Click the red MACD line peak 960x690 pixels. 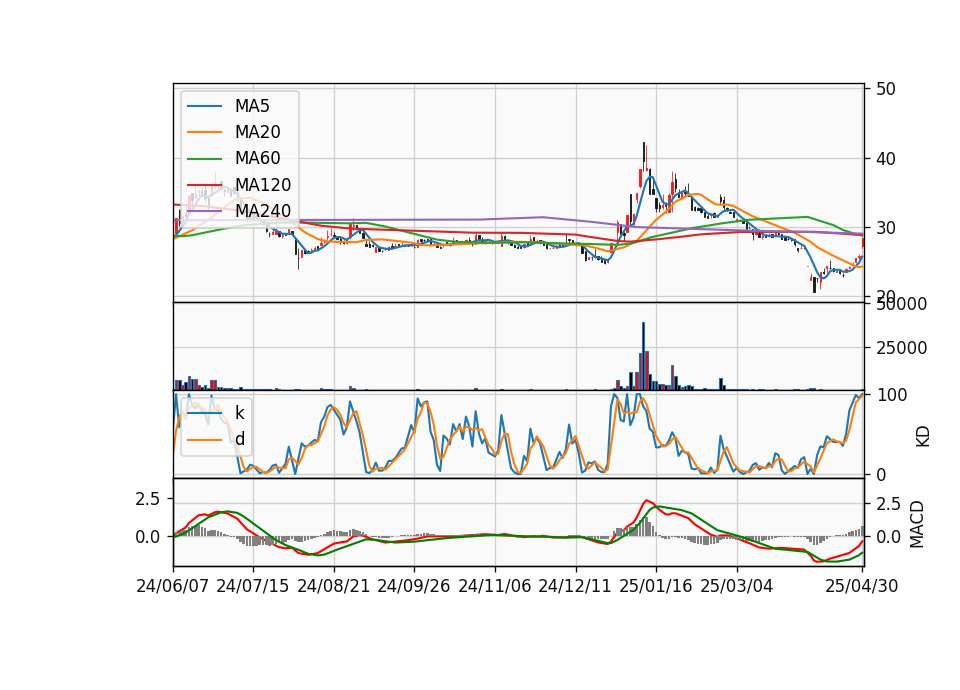coord(647,501)
